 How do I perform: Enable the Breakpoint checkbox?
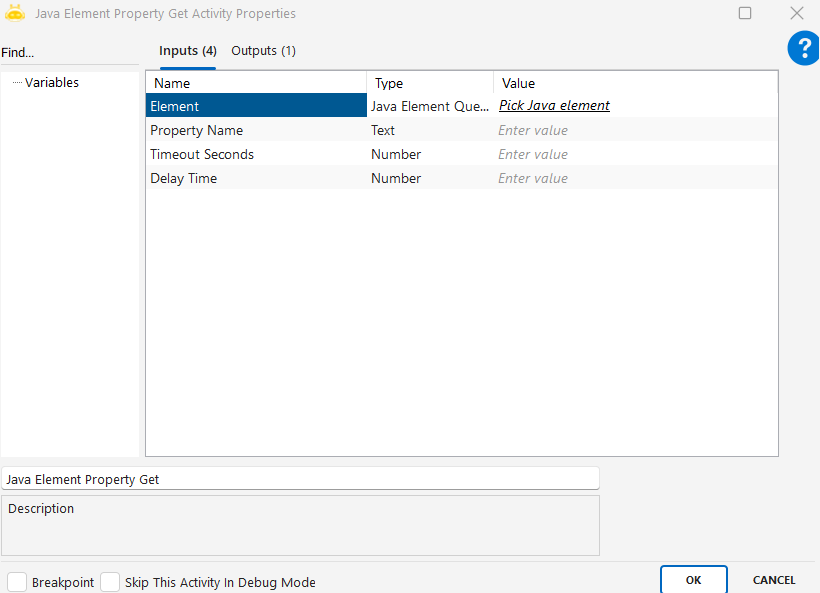click(17, 582)
